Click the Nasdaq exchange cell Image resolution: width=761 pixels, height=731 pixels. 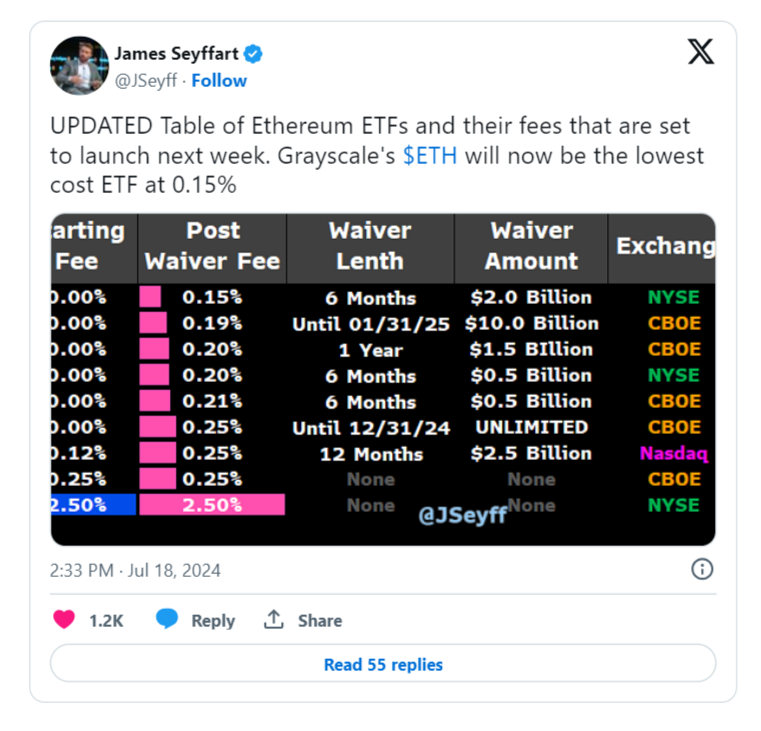click(x=674, y=454)
